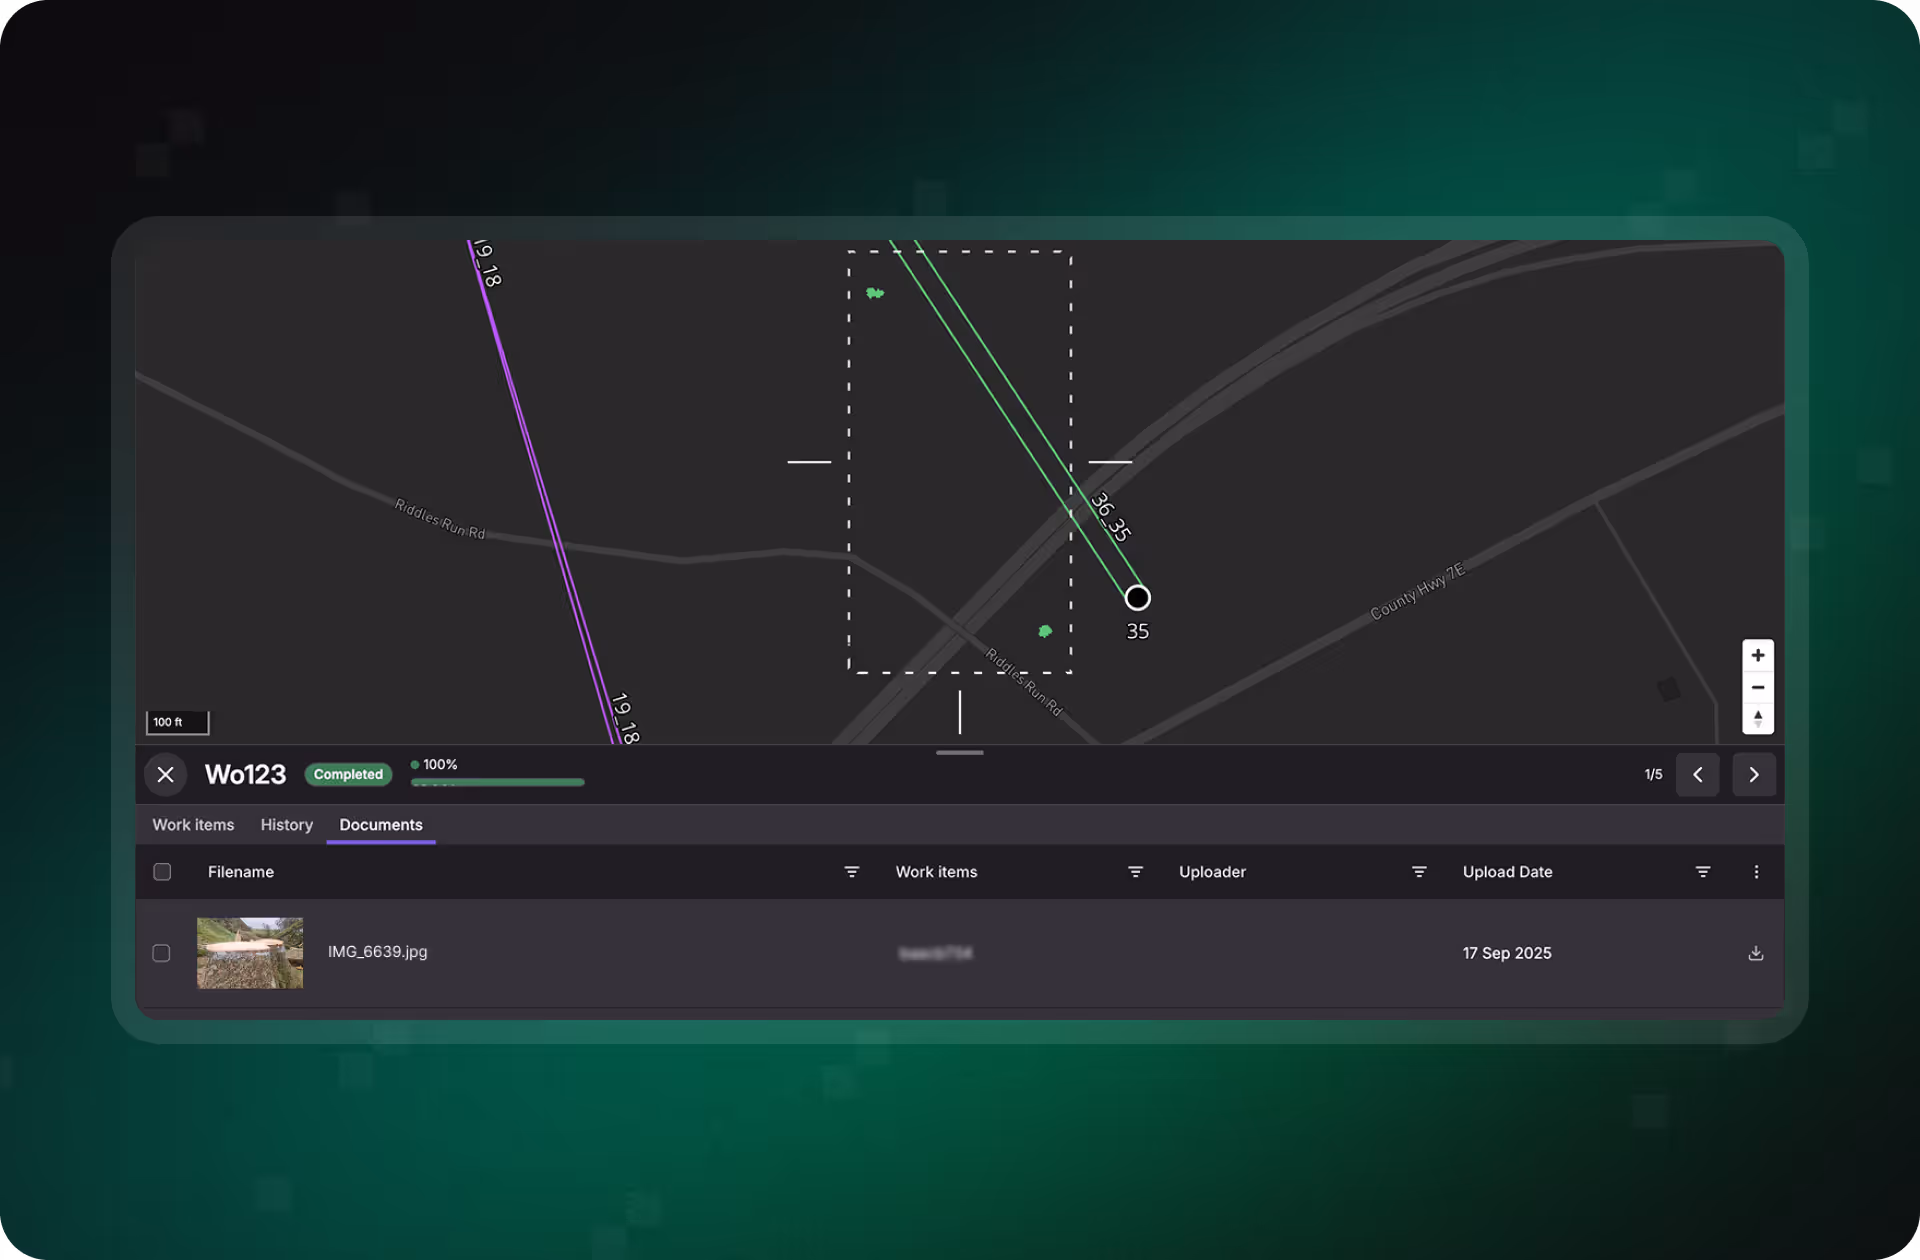Screen dimensions: 1920x1260
Task: Go to the previous work order
Action: (x=1697, y=775)
